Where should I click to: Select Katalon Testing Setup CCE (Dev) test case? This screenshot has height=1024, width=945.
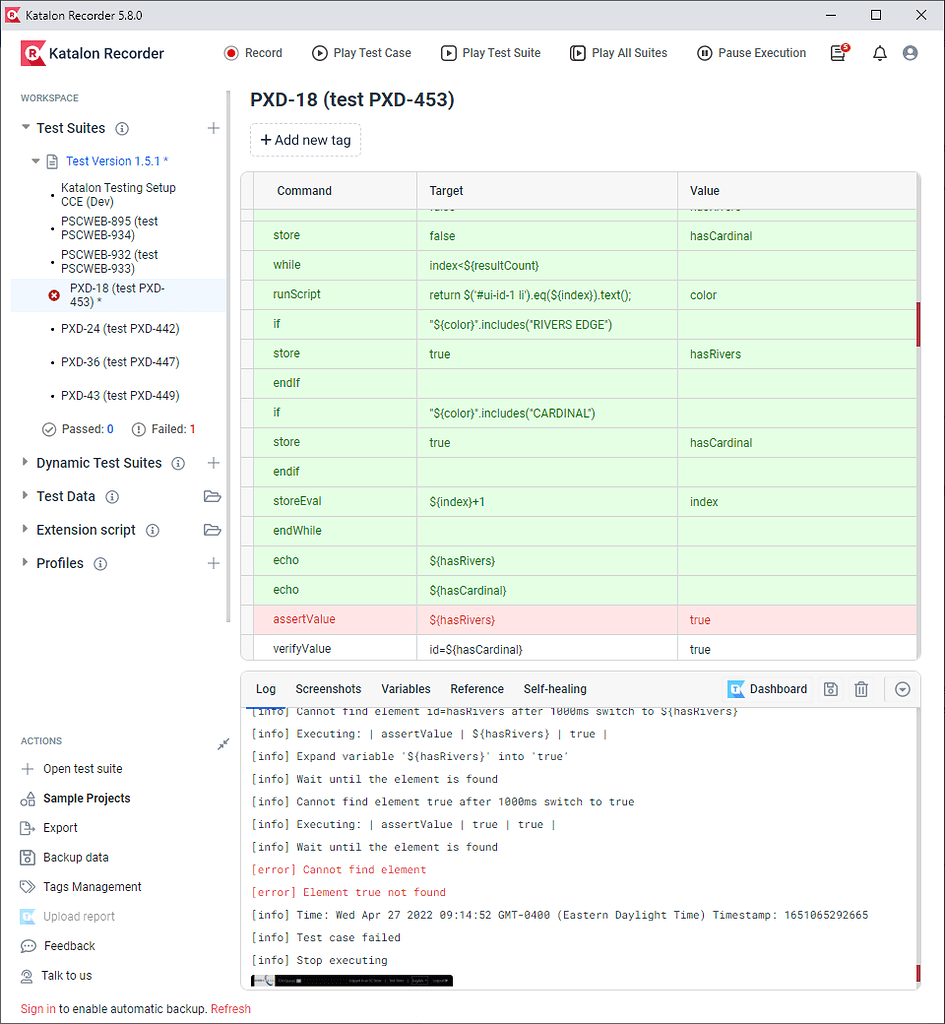(118, 195)
